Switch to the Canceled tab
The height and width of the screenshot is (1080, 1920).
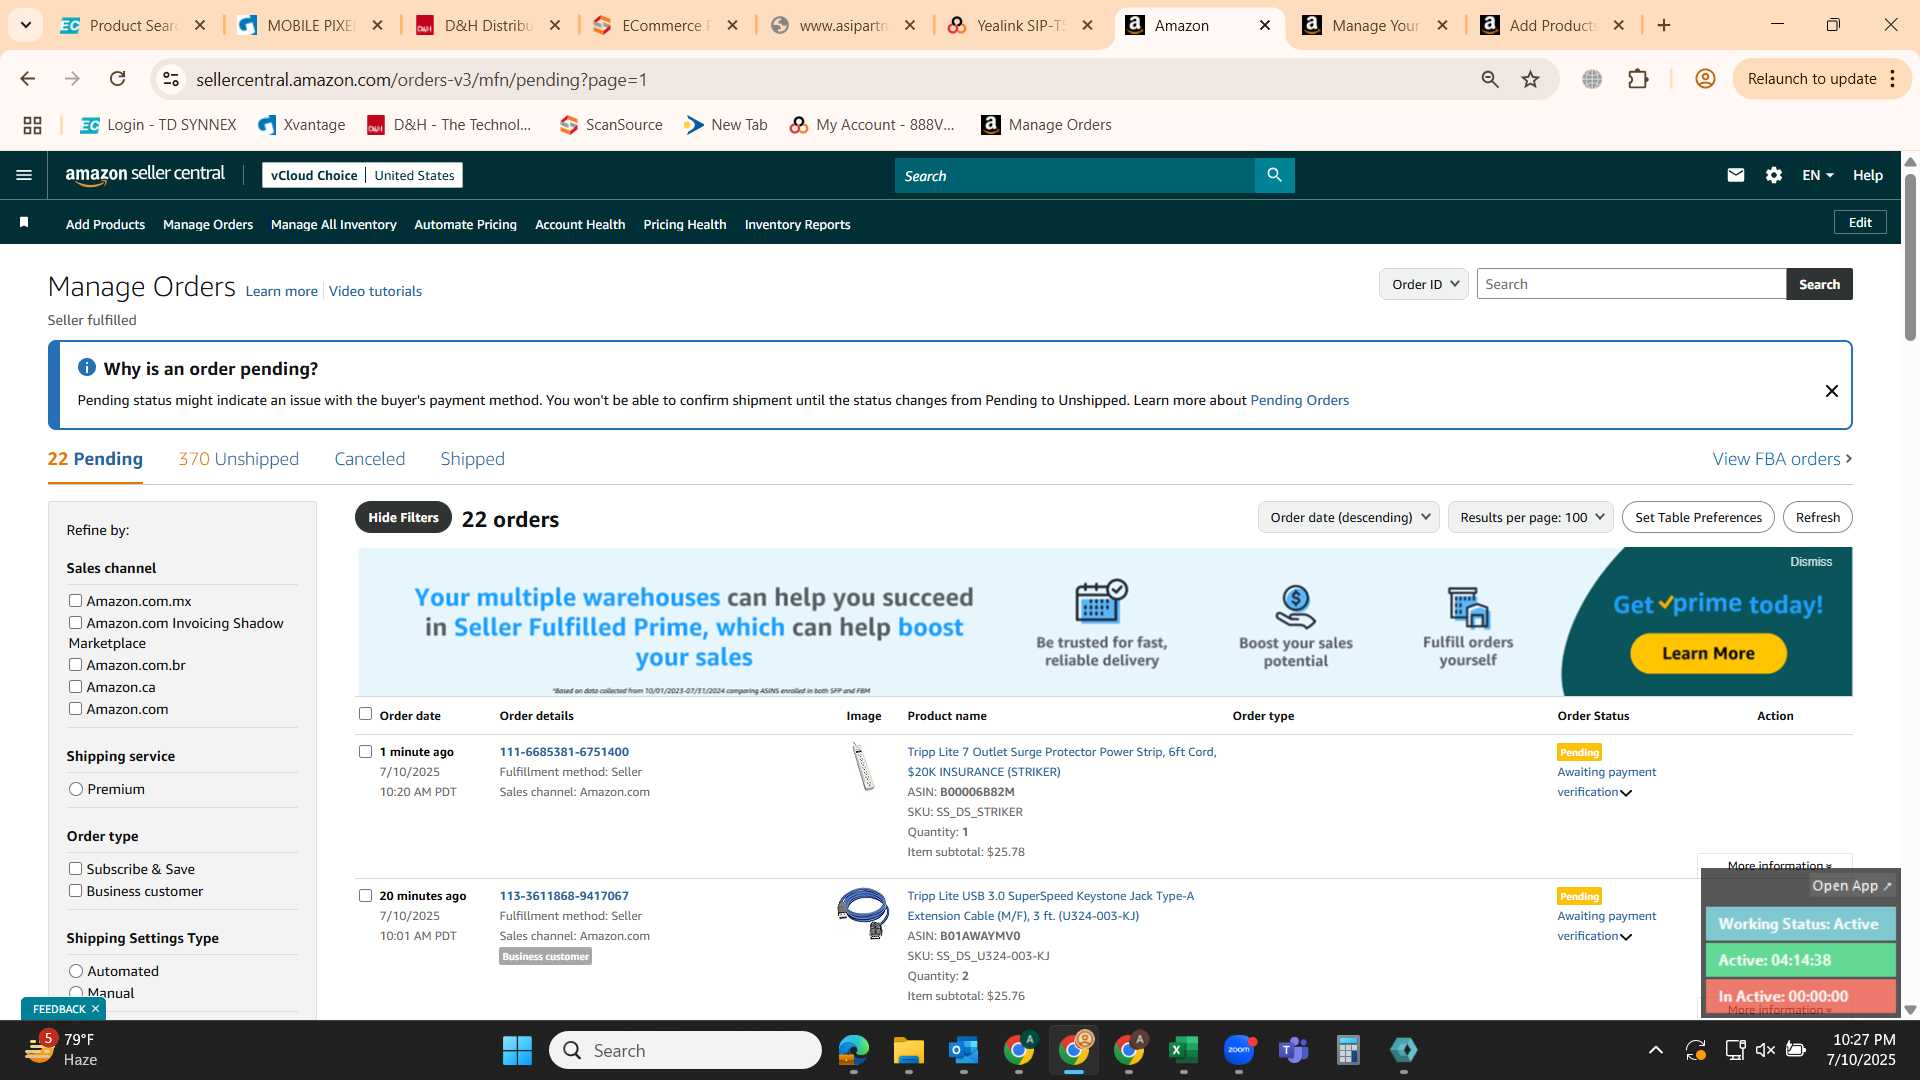tap(369, 459)
